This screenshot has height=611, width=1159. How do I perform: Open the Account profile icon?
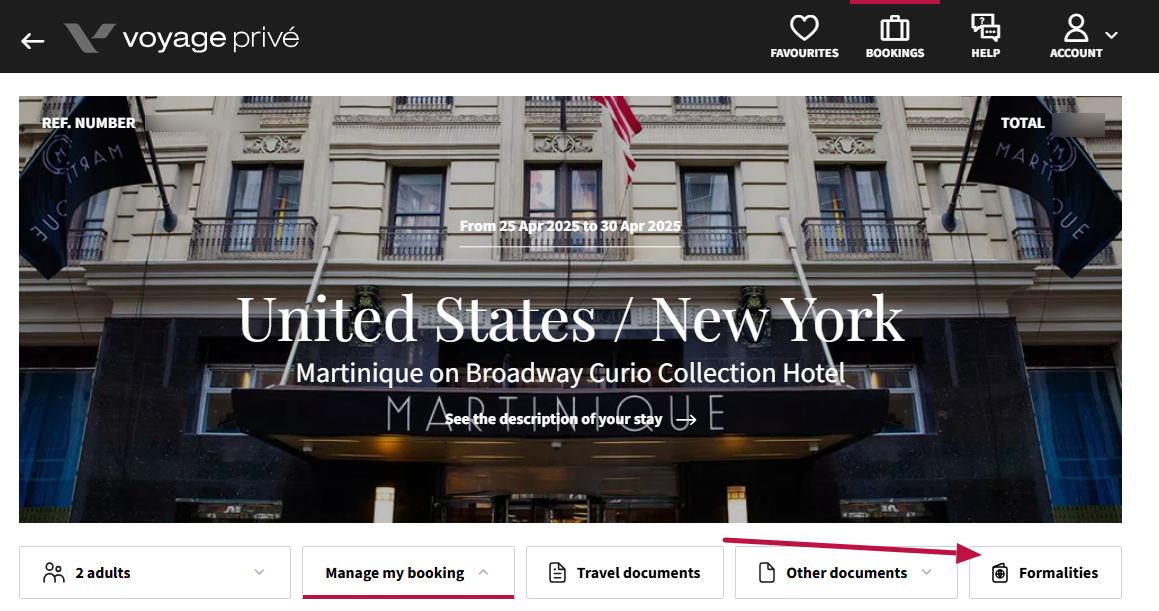click(1075, 28)
